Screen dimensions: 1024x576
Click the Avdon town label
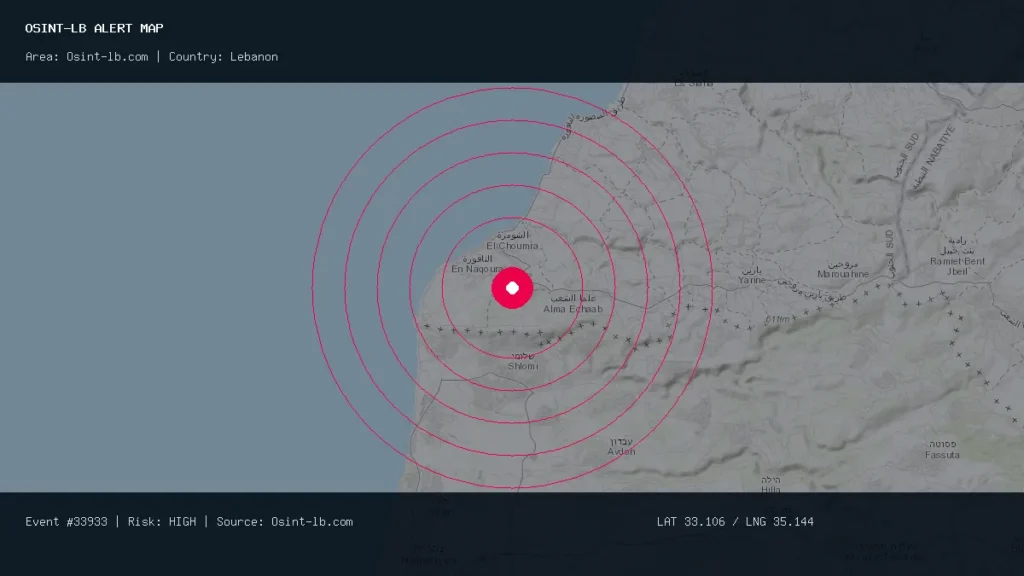click(621, 446)
